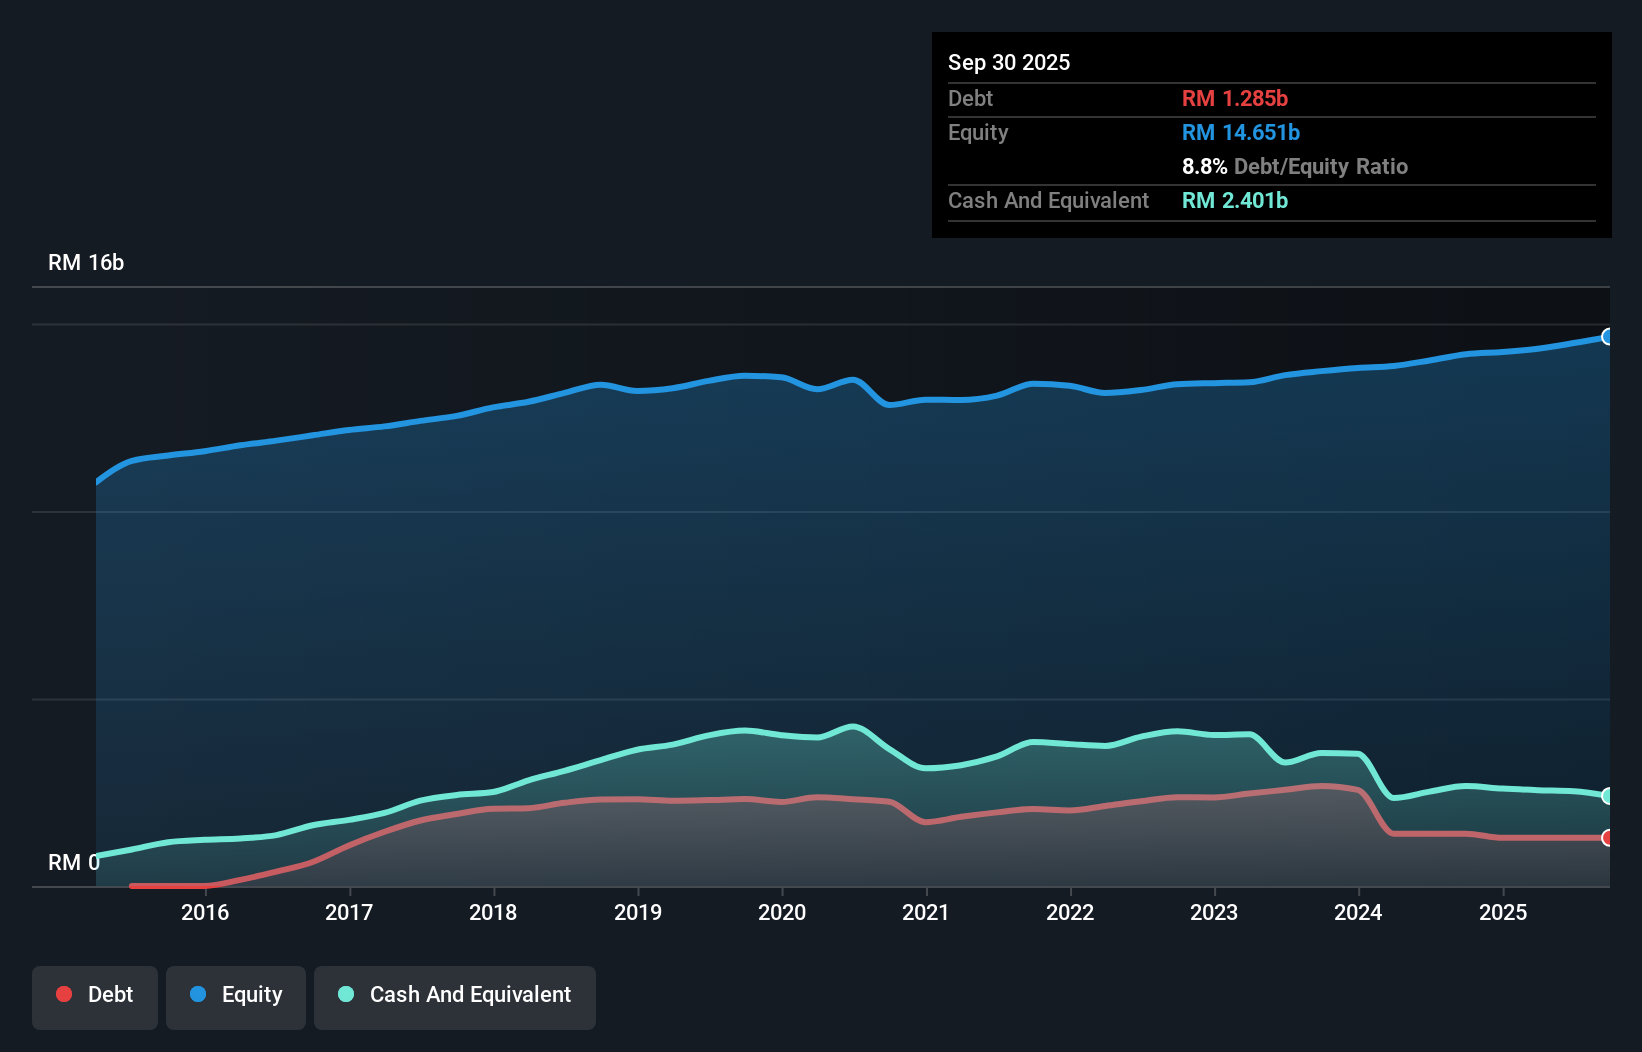Click the Equity row label in tooltip
1642x1052 pixels.
[978, 132]
